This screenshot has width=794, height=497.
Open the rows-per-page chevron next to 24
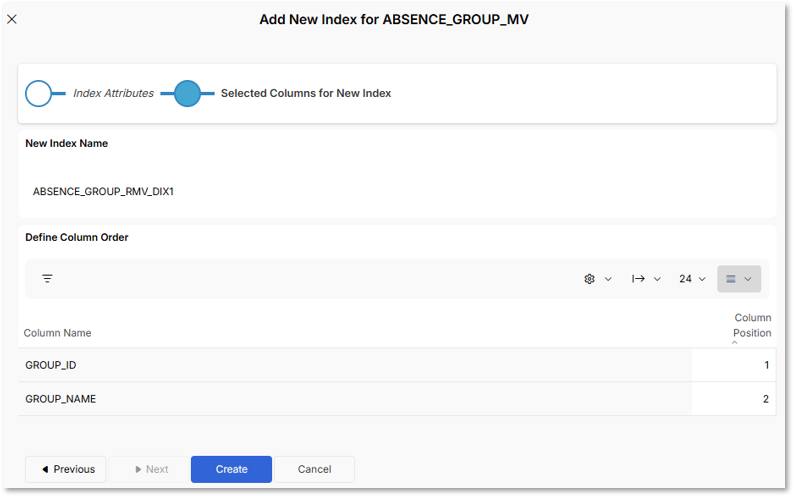(x=702, y=279)
